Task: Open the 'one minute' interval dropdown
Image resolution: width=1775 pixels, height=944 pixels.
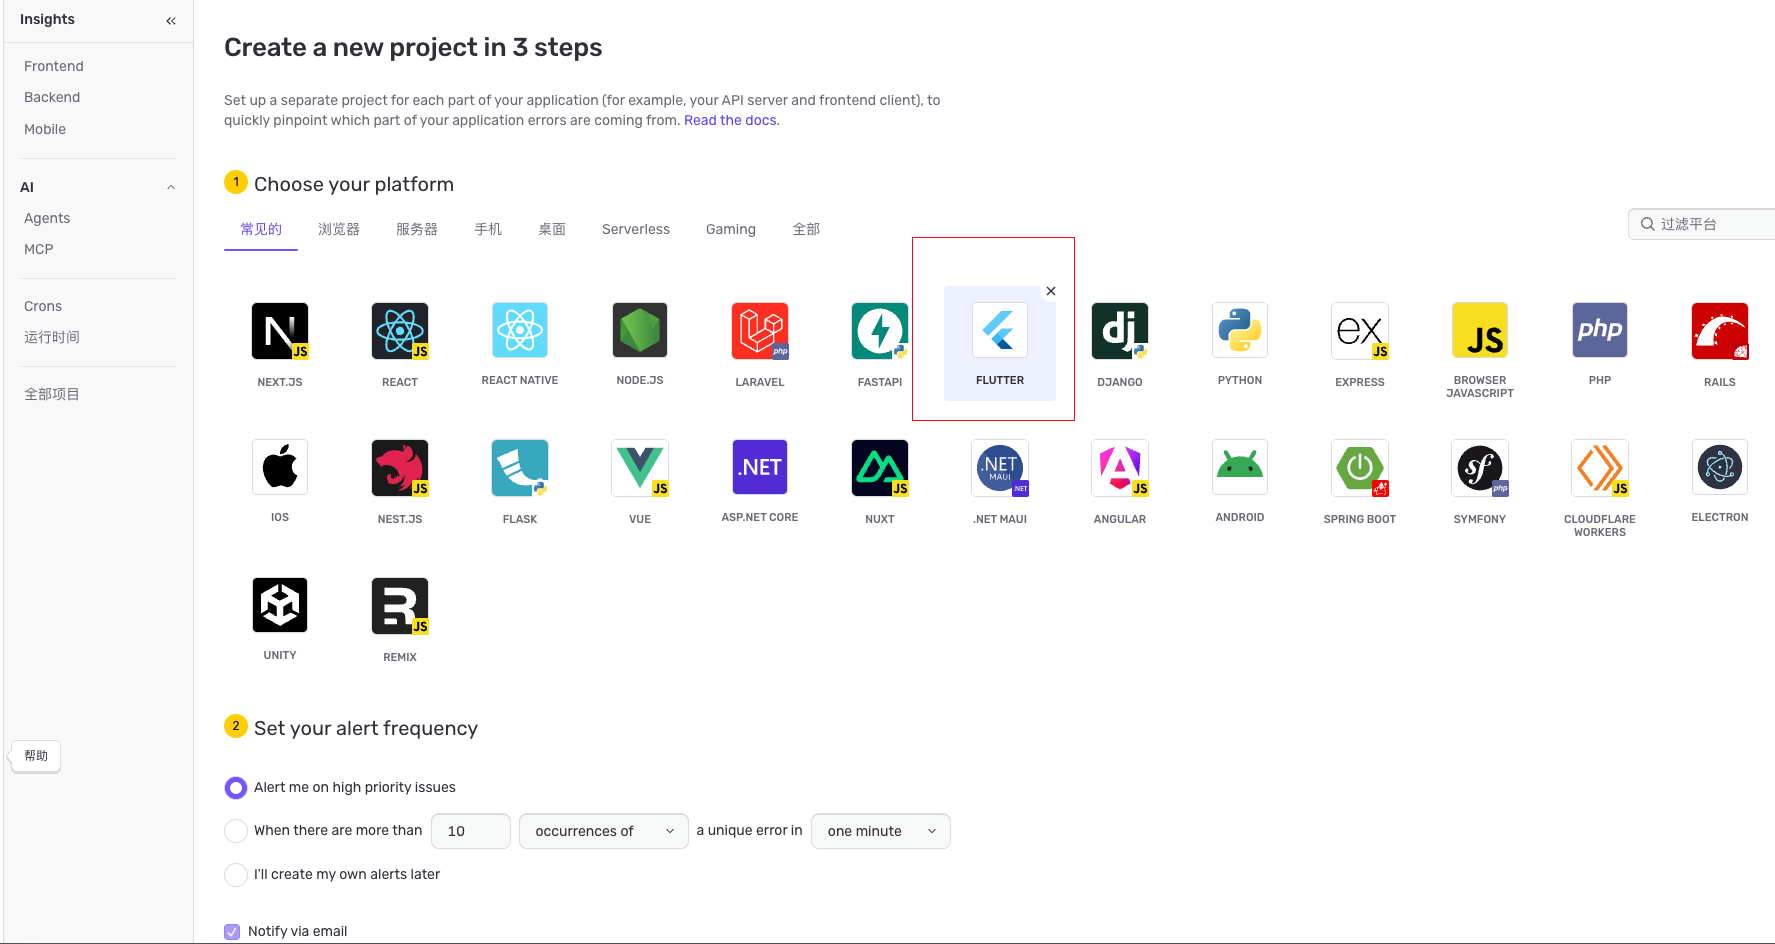Action: pyautogui.click(x=881, y=831)
